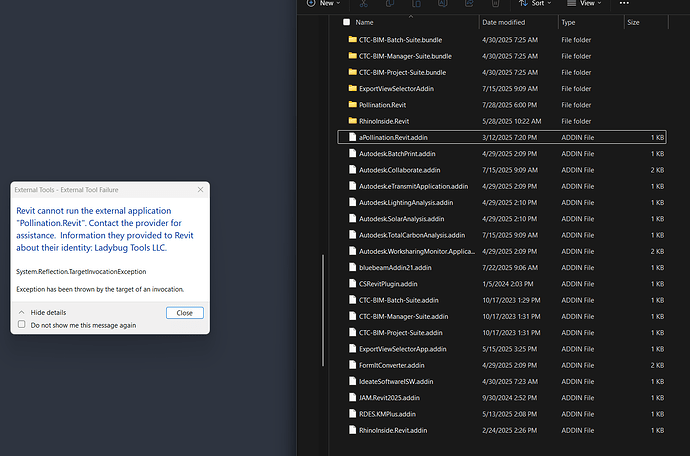
Task: Collapse error info via Hide details
Action: coord(43,313)
